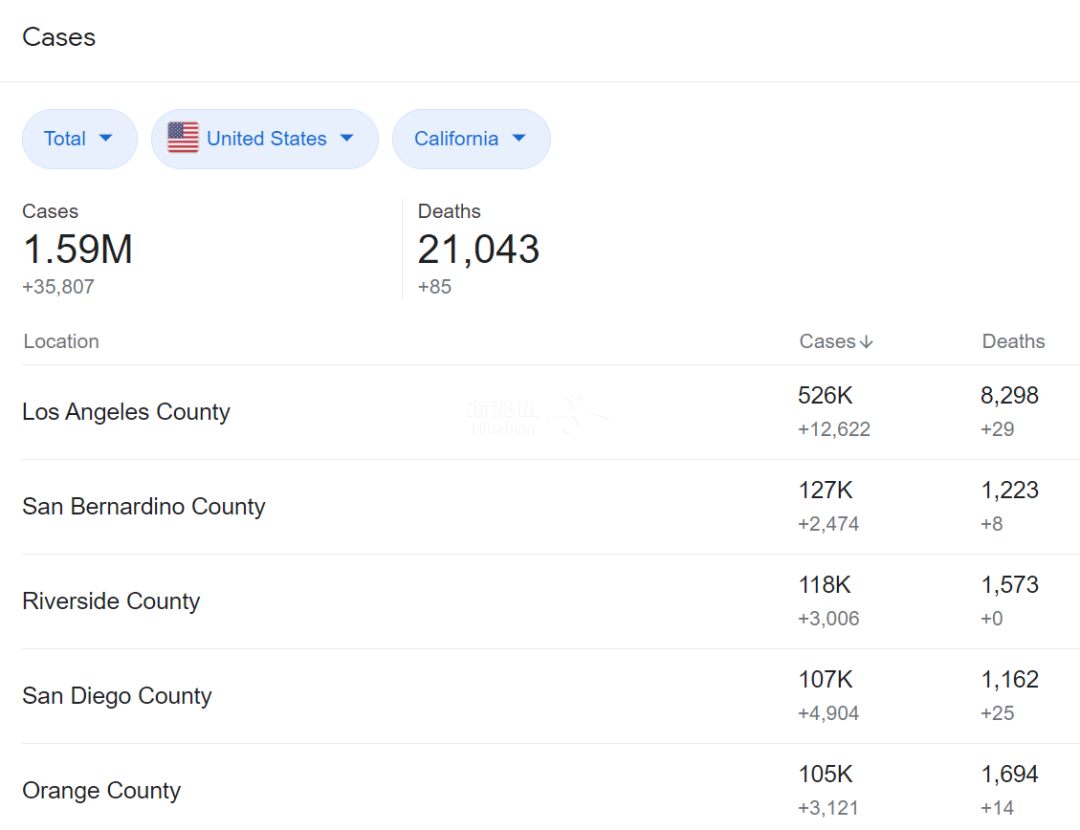Click the 1.59M total cases figure
The image size is (1080, 830).
click(x=77, y=250)
